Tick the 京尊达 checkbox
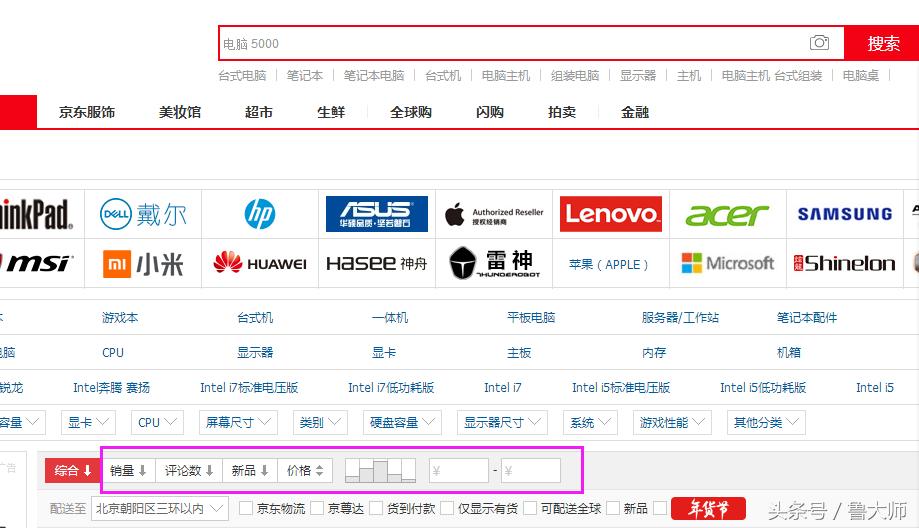This screenshot has width=919, height=528. [317, 508]
